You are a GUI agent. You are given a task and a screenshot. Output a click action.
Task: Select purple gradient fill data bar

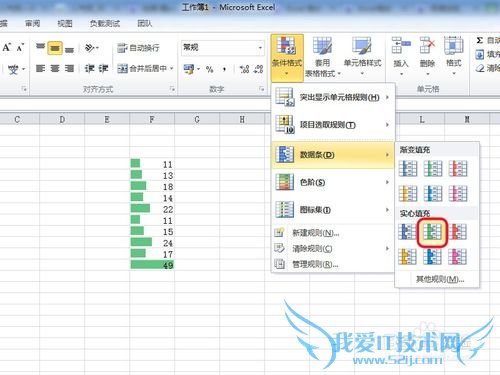[458, 194]
